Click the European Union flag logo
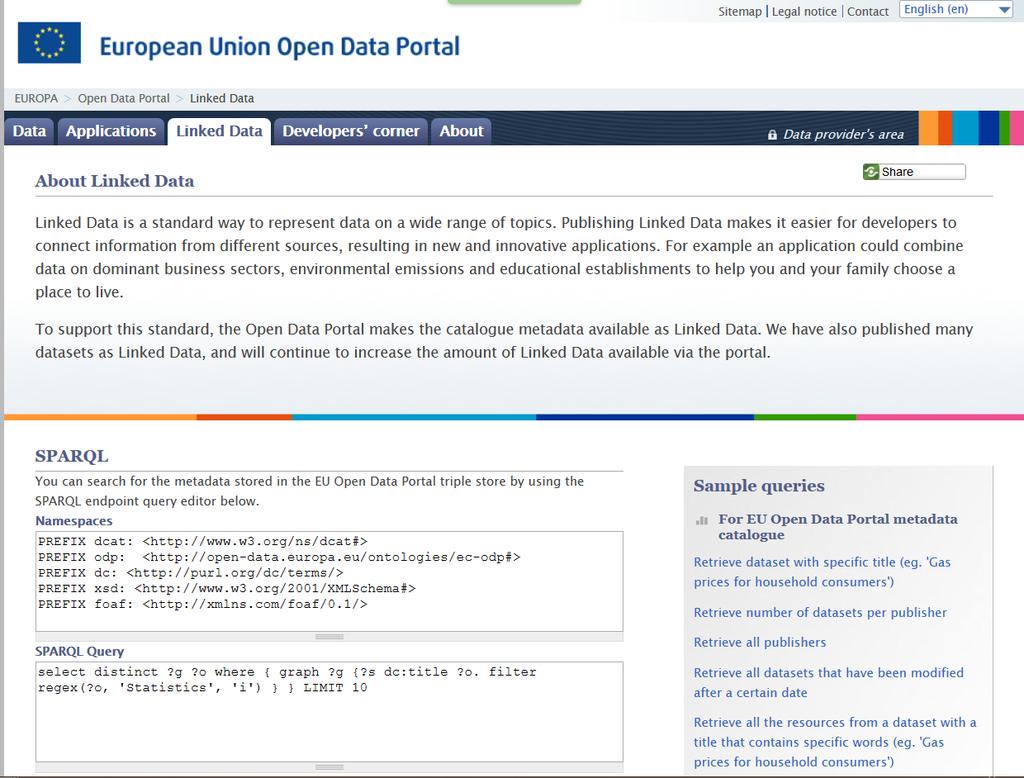 (49, 43)
